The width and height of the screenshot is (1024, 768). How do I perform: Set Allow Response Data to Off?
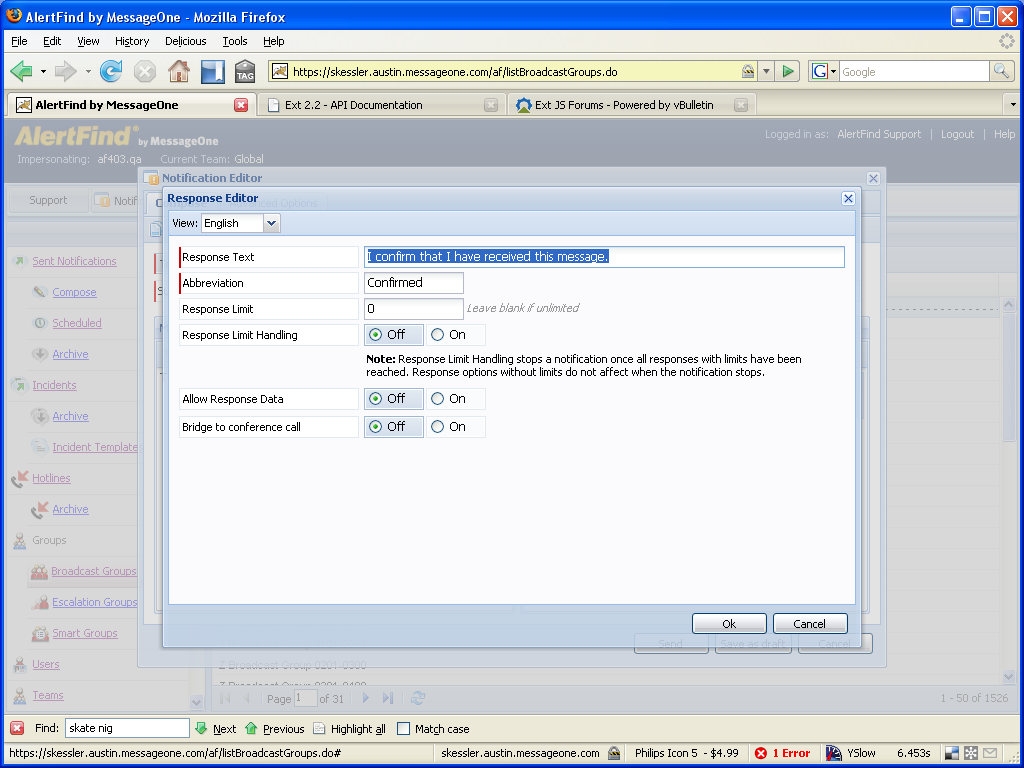point(376,398)
